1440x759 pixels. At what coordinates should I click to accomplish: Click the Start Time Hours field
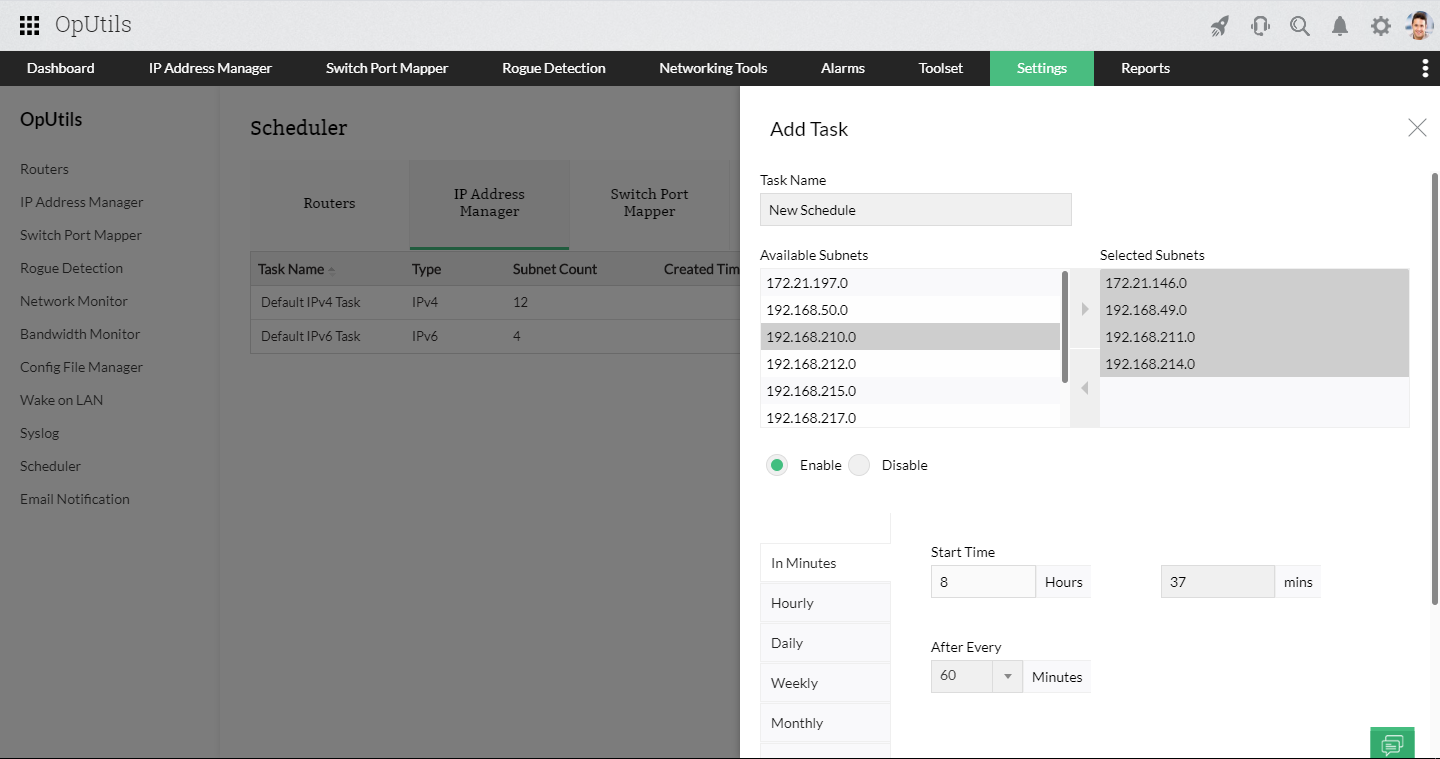pos(983,582)
